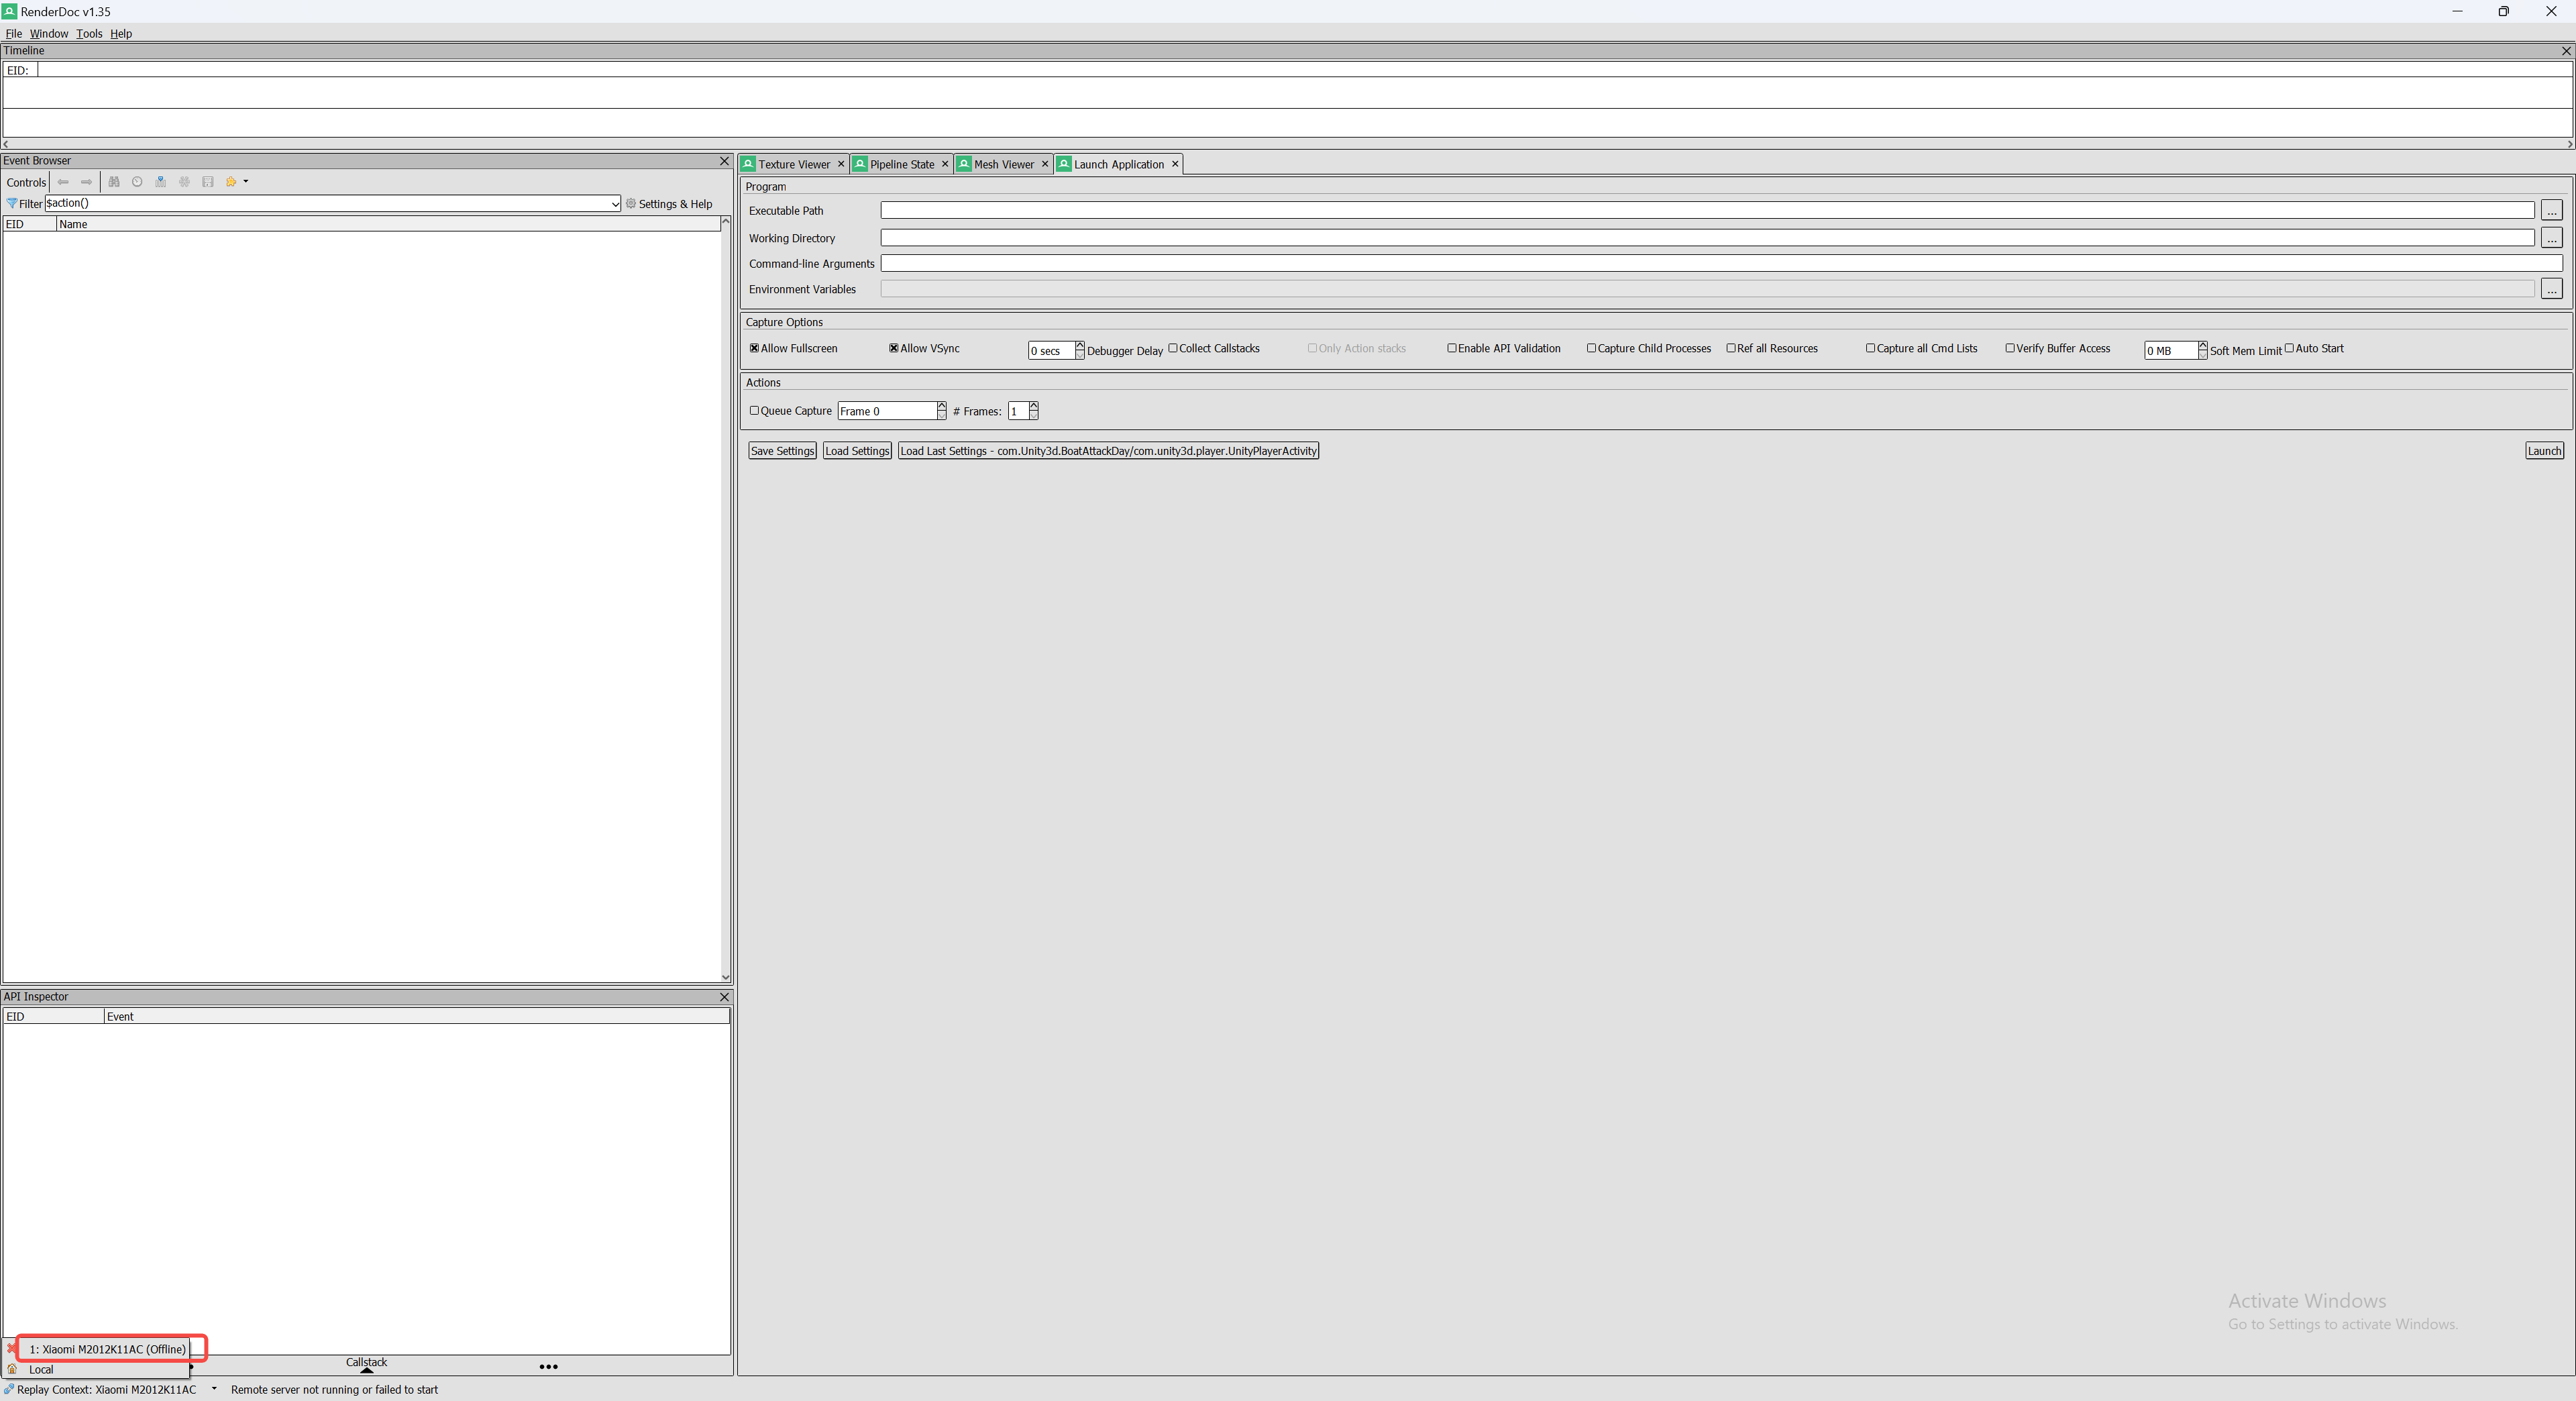
Task: Click the bookmark column chart icon
Action: [x=160, y=182]
